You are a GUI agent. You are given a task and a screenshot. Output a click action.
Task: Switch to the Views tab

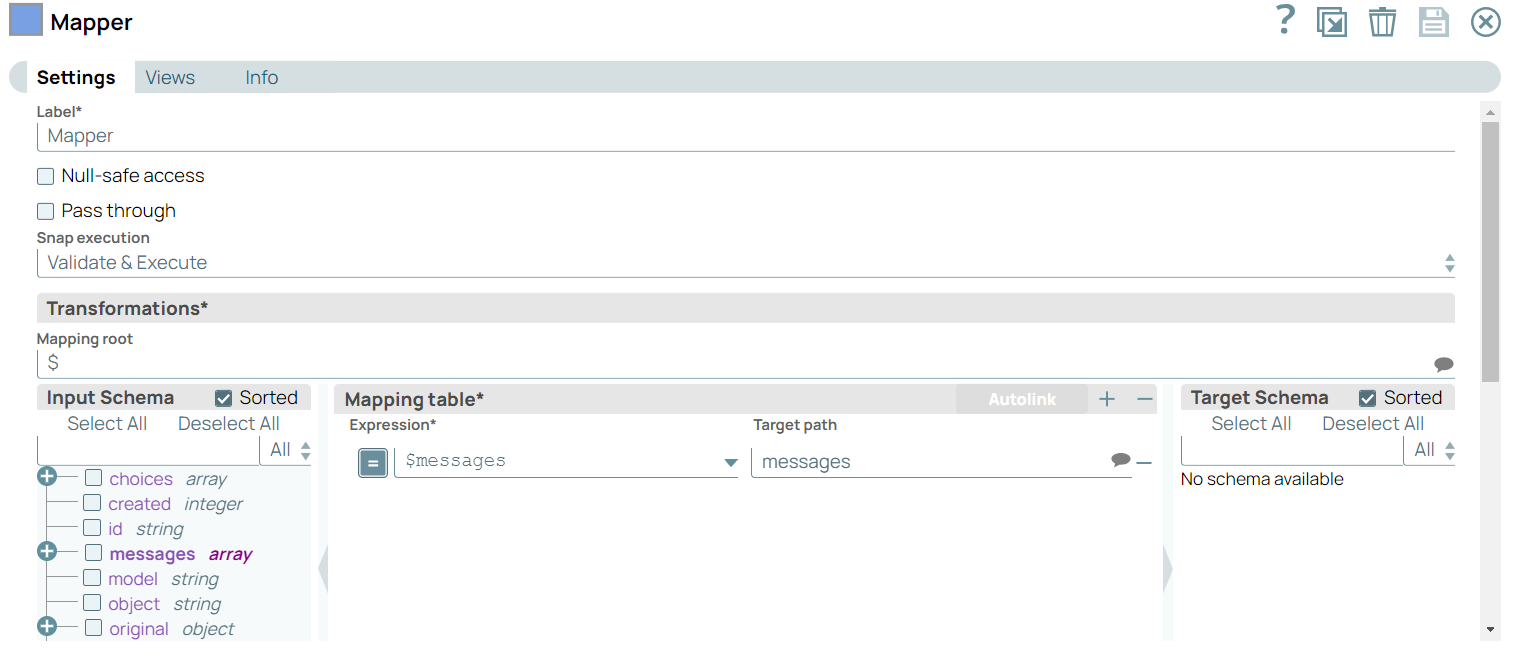[x=169, y=77]
